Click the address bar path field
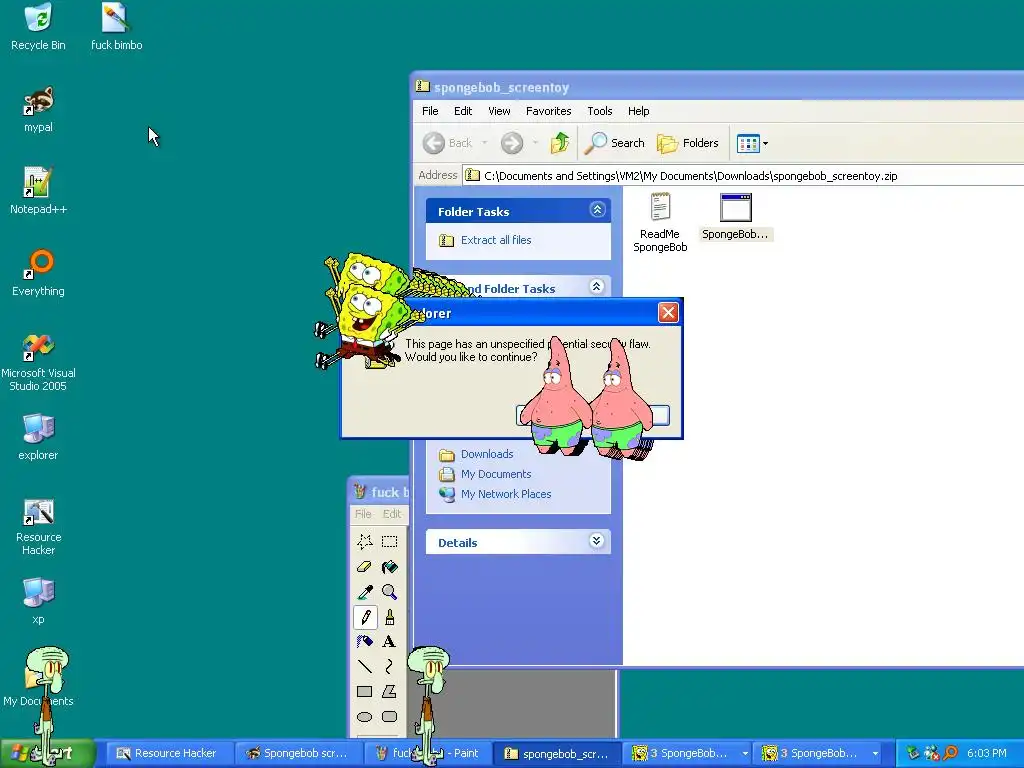Image resolution: width=1024 pixels, height=768 pixels. (x=743, y=176)
